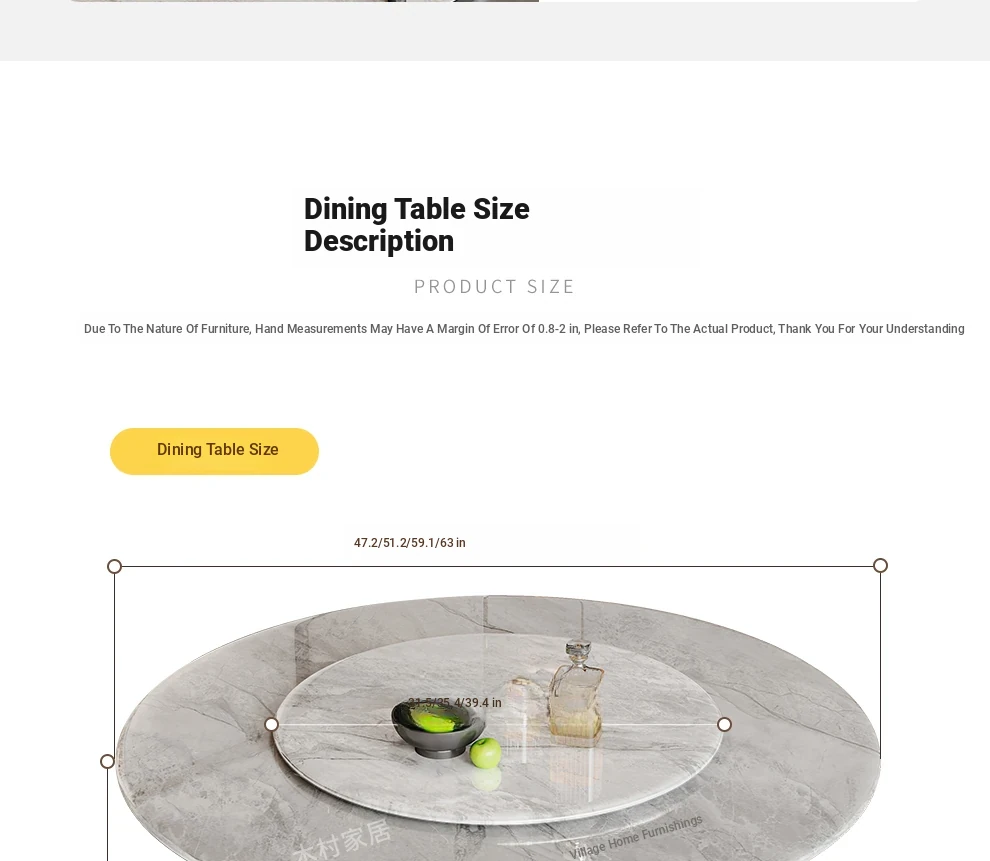This screenshot has height=861, width=990.
Task: Click the light gray band above the heading
Action: (495, 30)
